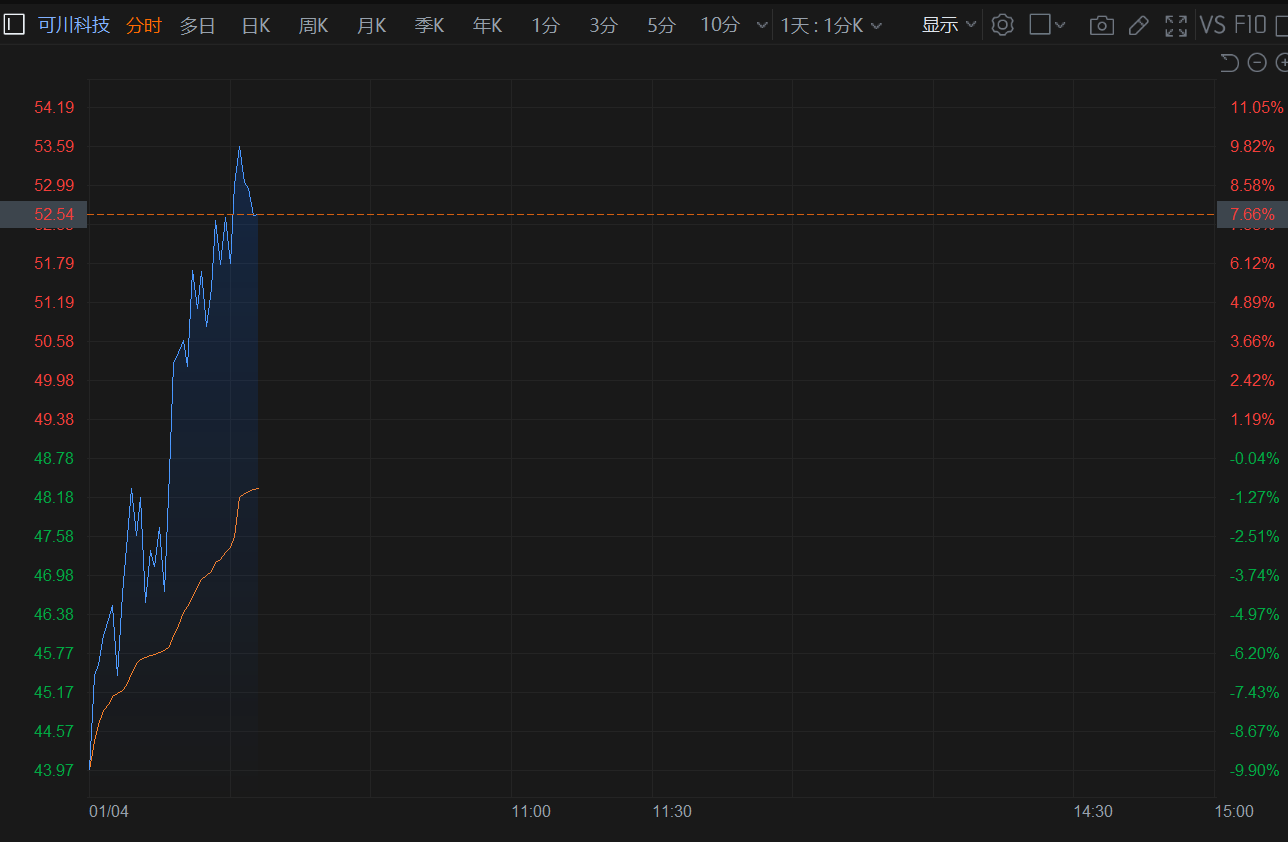Click the 15:00 time axis label
1288x842 pixels.
point(1234,811)
